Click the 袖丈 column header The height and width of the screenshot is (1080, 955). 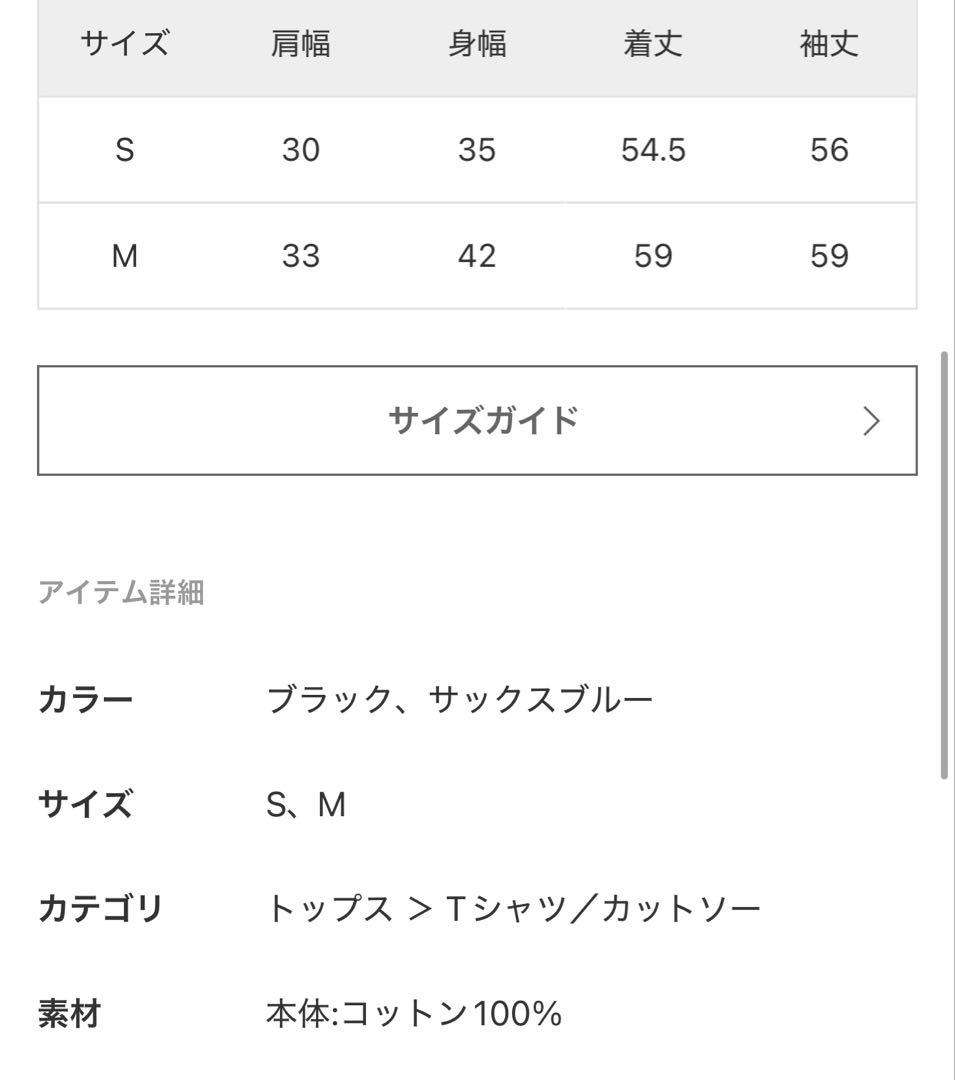tap(829, 44)
